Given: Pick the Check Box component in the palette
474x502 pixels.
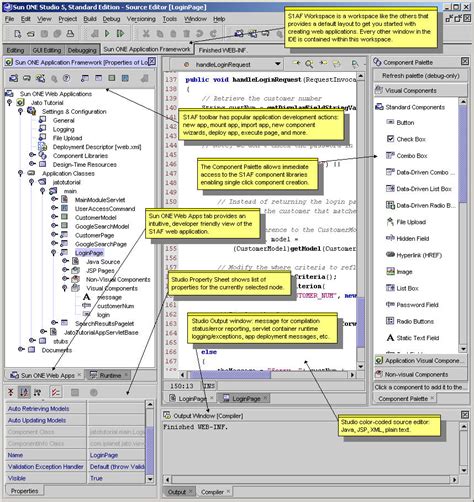Looking at the screenshot, I should coord(406,139).
